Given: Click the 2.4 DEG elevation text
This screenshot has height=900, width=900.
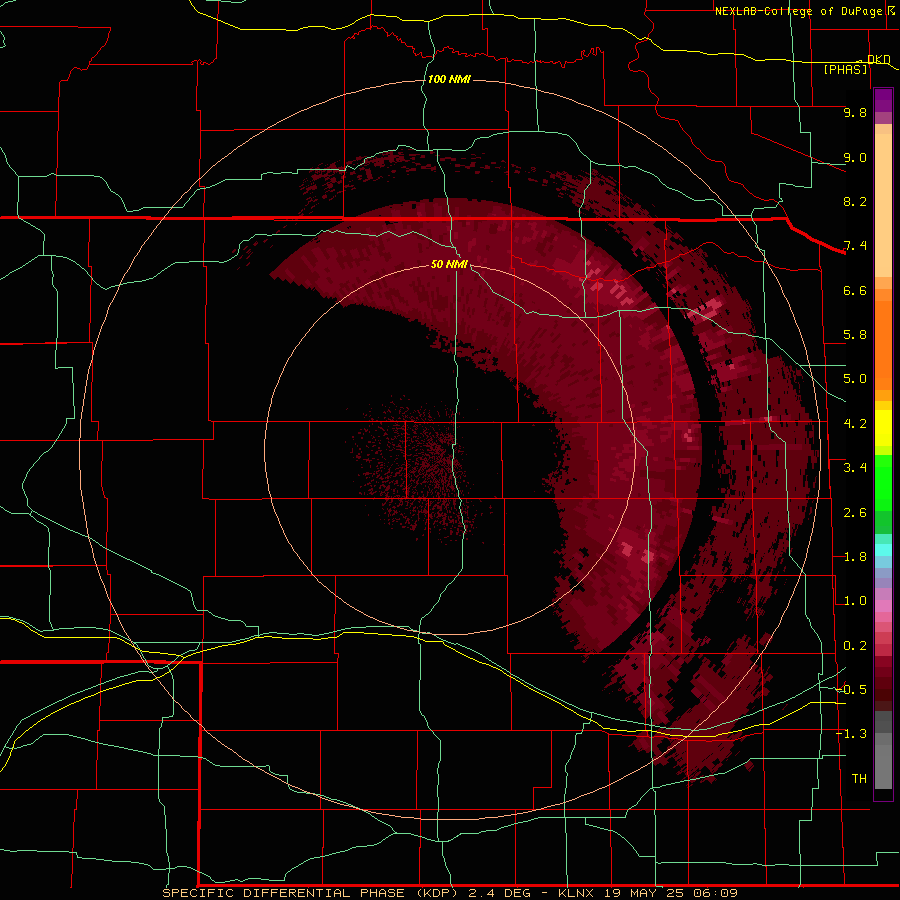Looking at the screenshot, I should click(499, 893).
